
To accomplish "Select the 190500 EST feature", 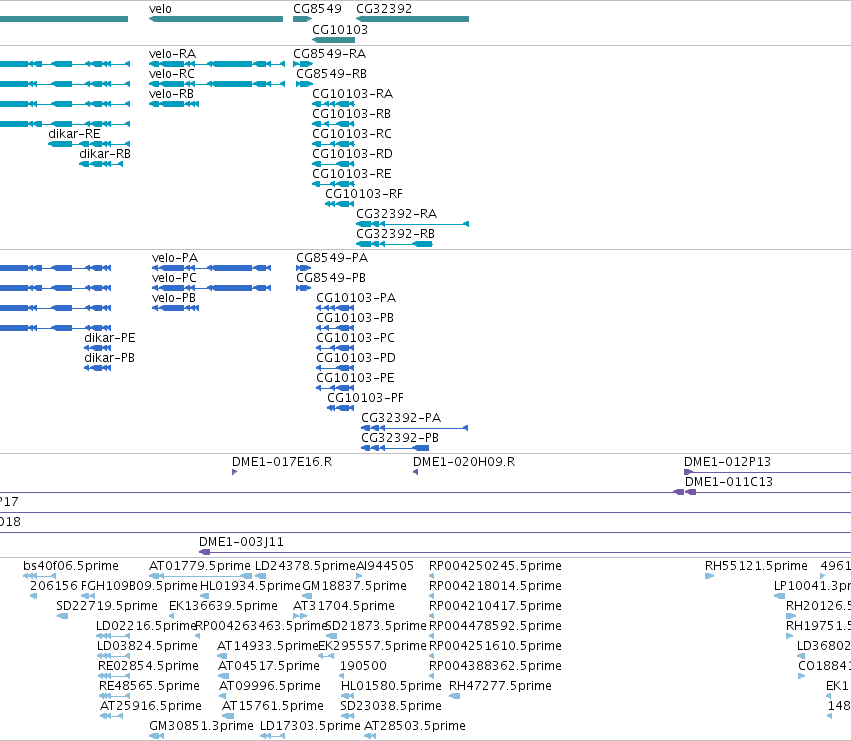I will 341,676.
